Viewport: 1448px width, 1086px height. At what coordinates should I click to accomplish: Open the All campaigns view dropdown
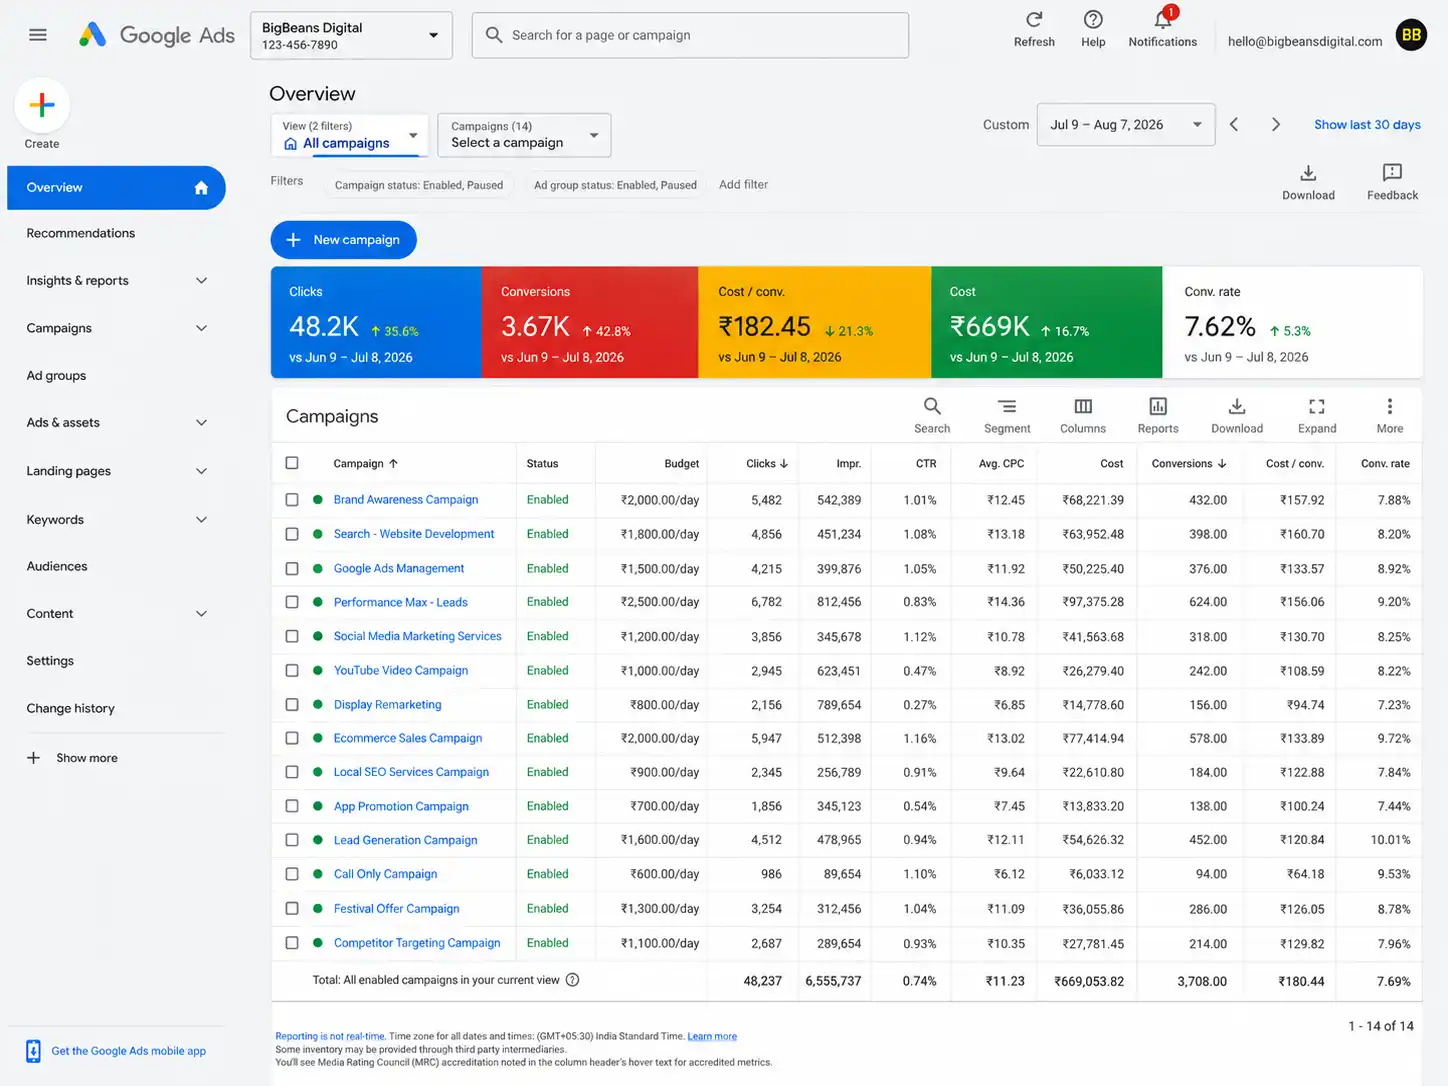click(x=350, y=135)
